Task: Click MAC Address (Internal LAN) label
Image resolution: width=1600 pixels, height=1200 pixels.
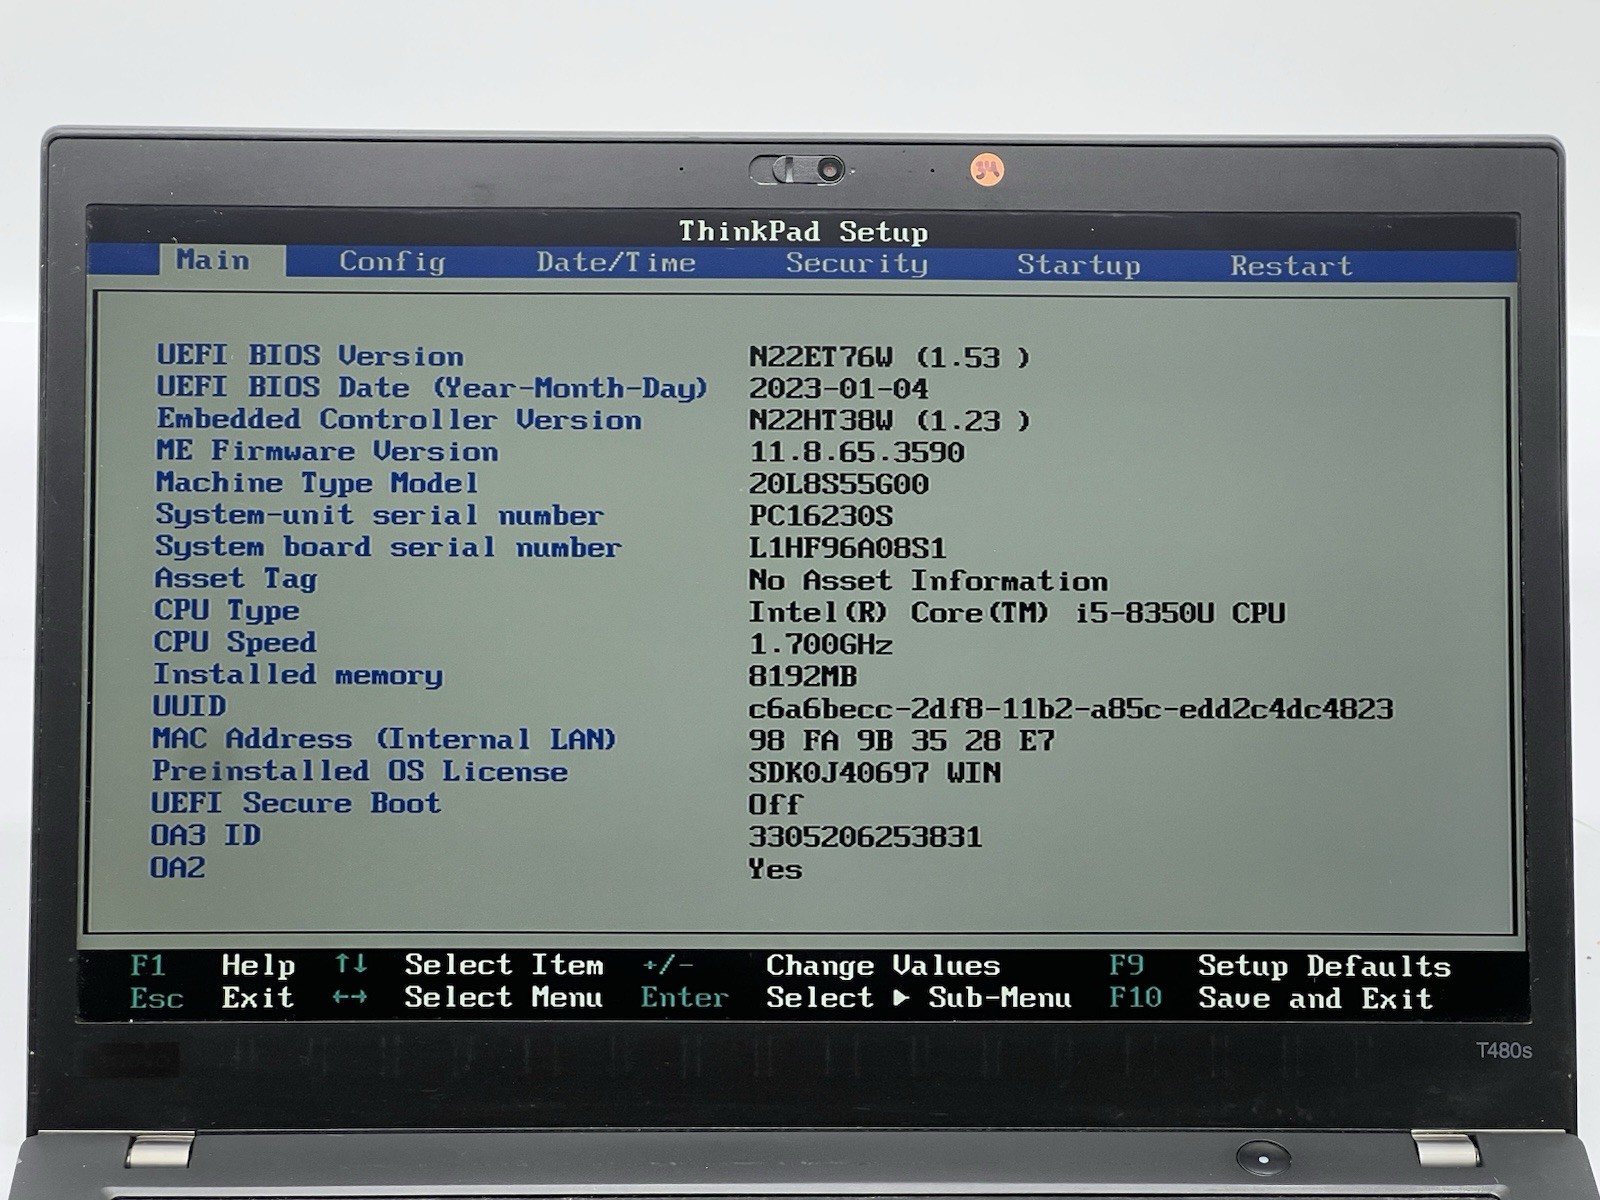Action: click(x=384, y=739)
